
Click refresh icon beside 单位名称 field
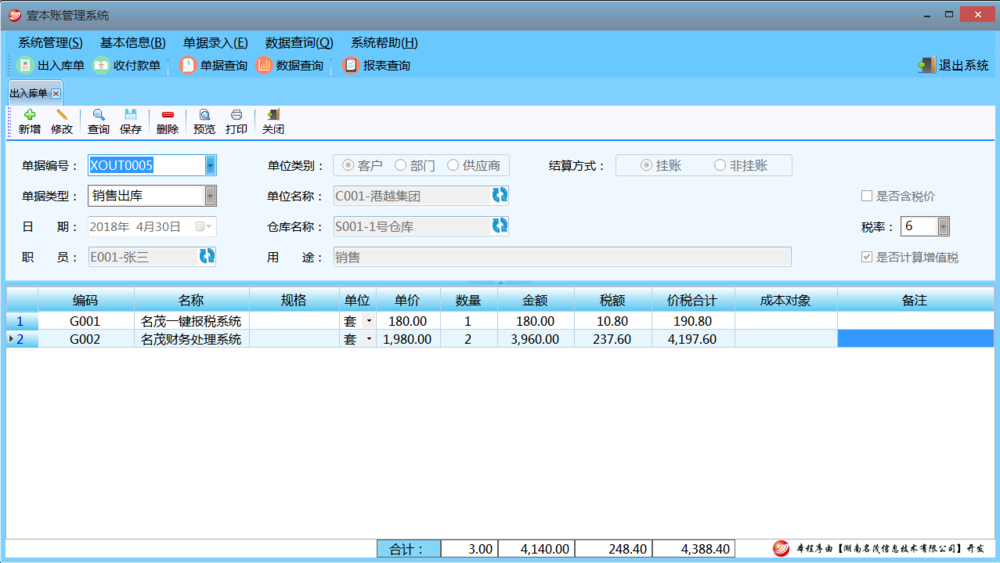tap(499, 195)
